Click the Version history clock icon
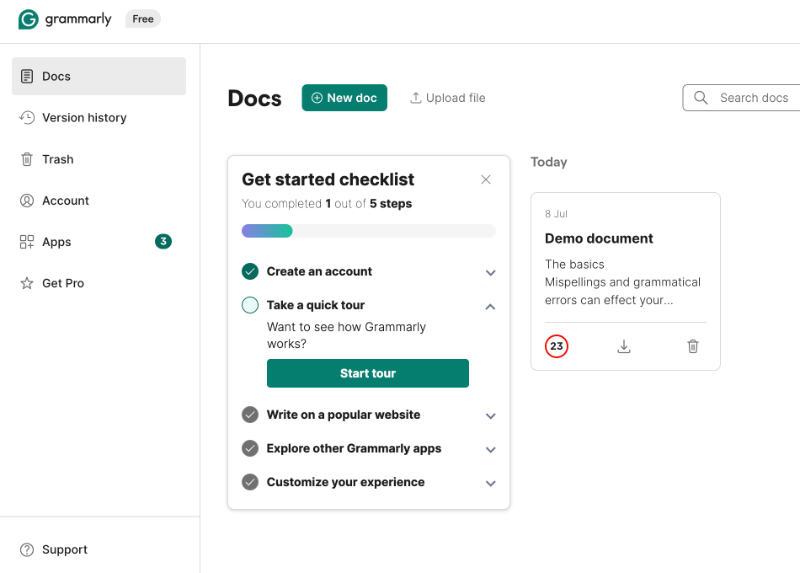The width and height of the screenshot is (800, 573). pos(27,117)
